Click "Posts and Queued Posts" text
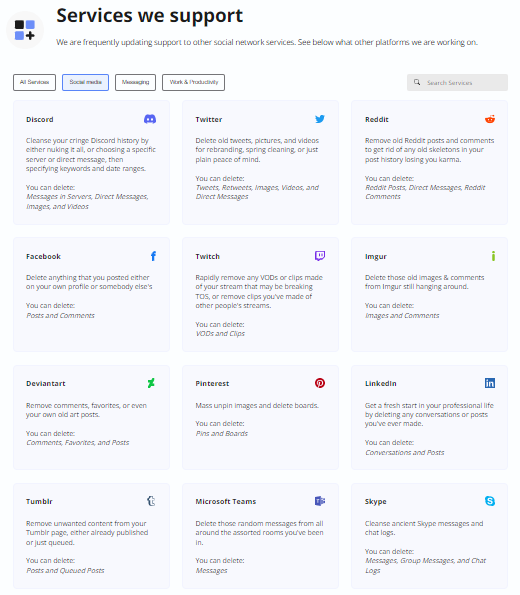 pyautogui.click(x=65, y=570)
